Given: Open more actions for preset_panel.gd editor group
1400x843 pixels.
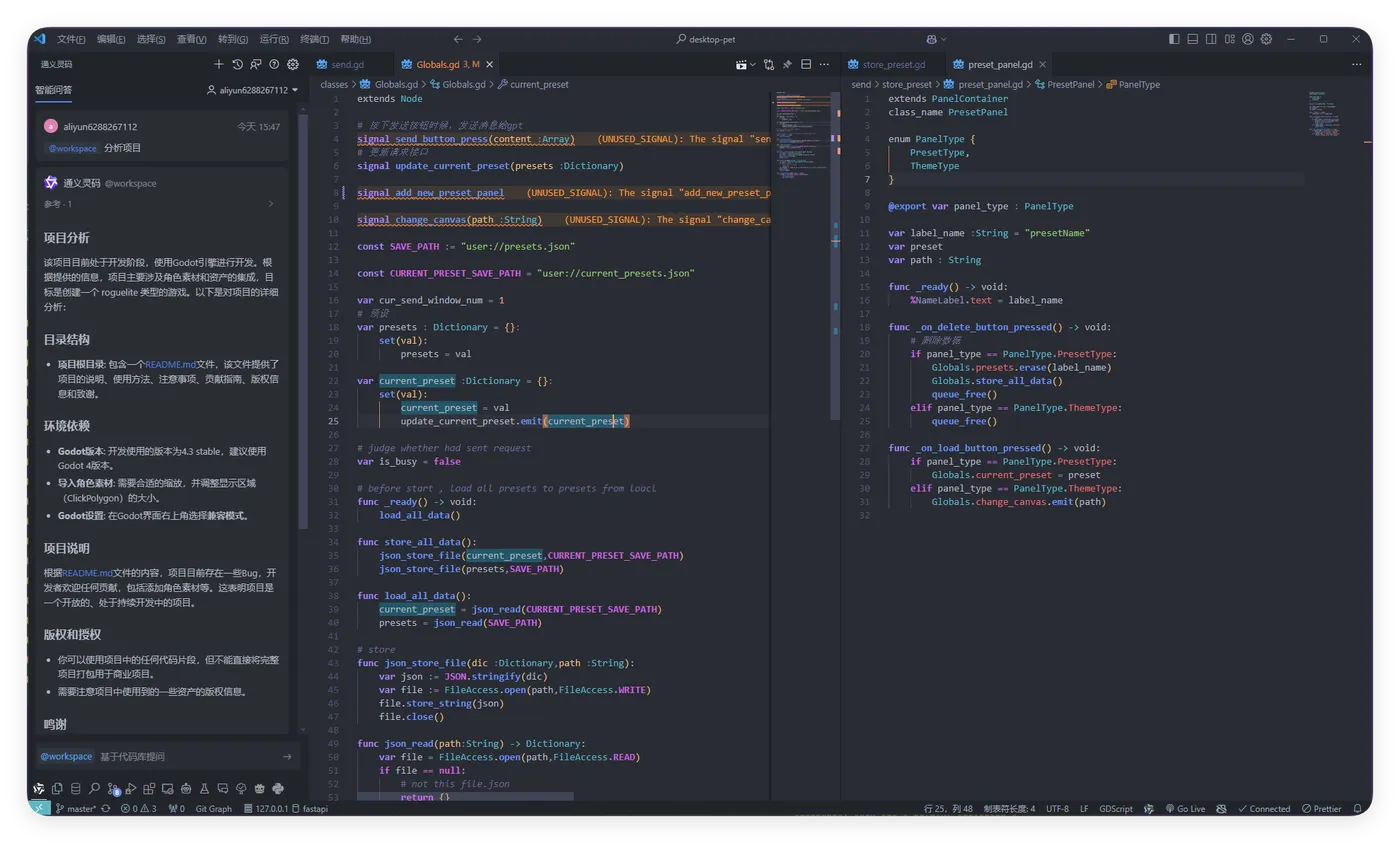Looking at the screenshot, I should [1357, 64].
